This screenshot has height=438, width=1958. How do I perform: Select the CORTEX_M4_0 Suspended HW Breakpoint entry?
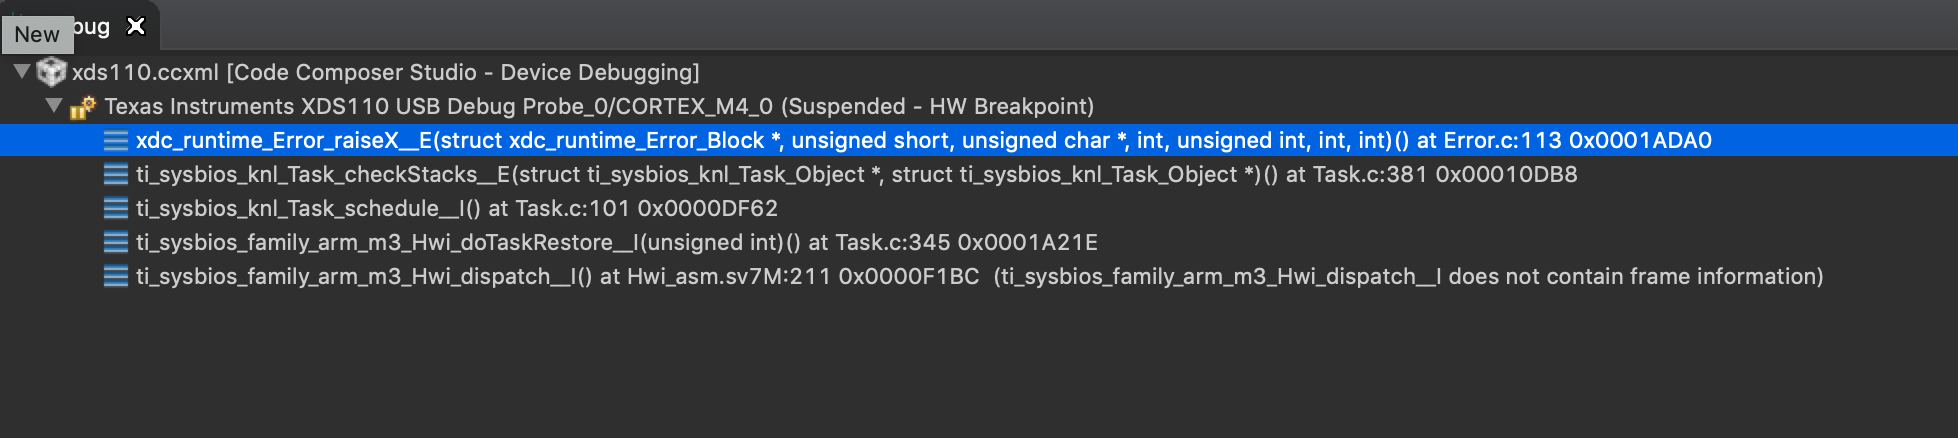click(598, 107)
